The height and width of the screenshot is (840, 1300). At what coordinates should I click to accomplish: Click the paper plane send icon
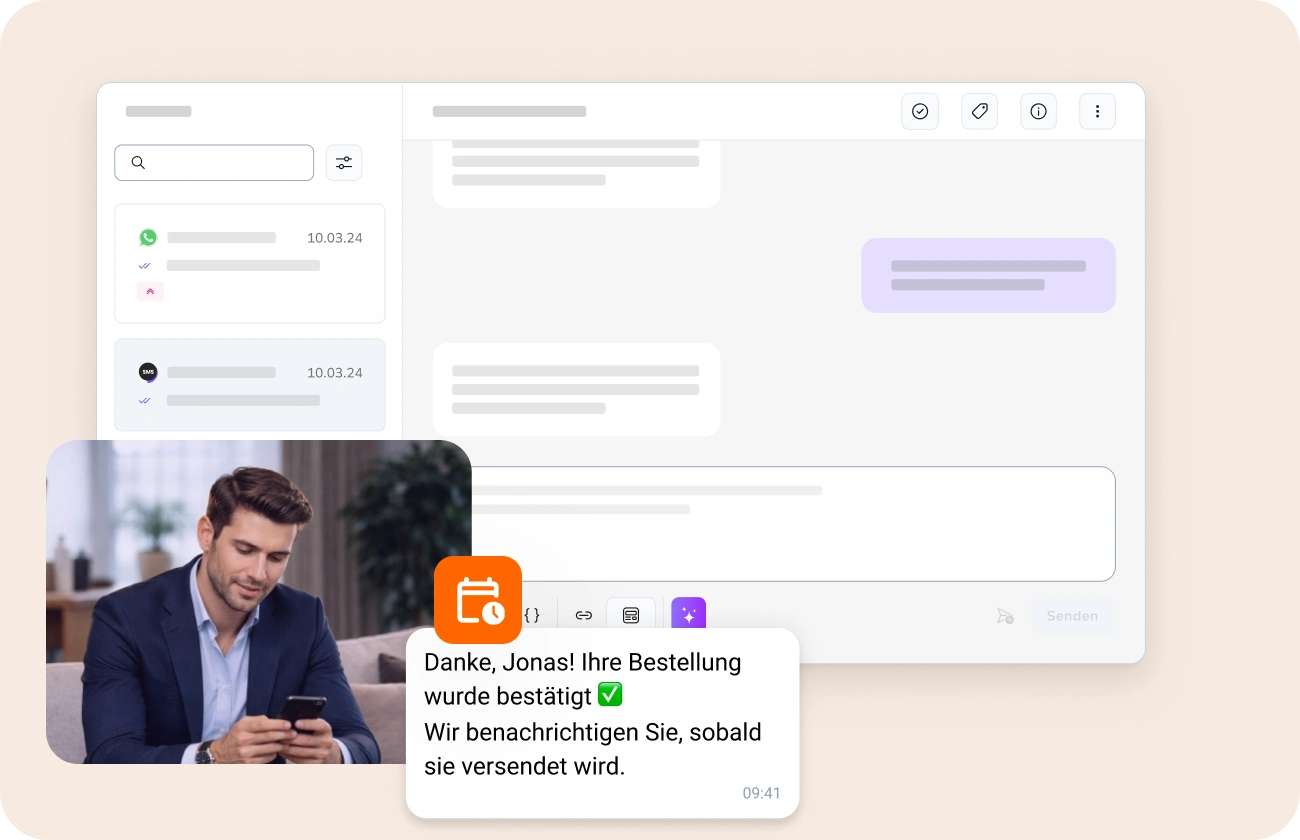[x=1005, y=616]
